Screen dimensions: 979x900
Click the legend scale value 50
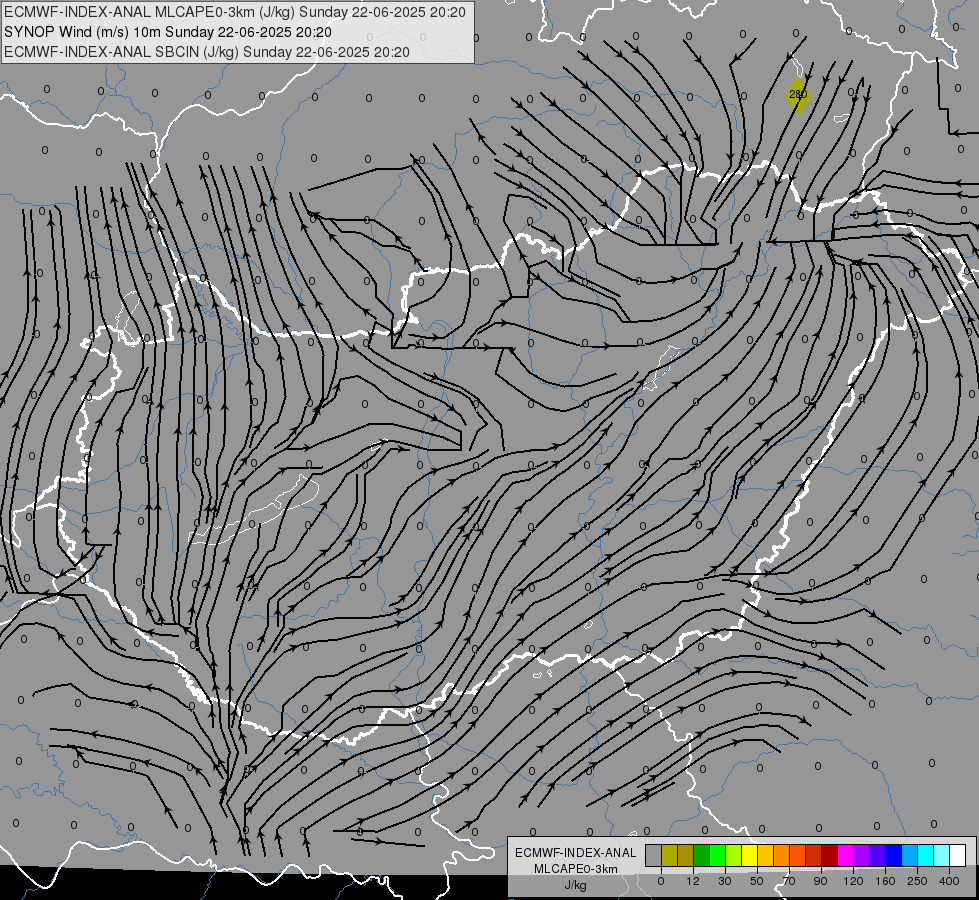click(757, 881)
